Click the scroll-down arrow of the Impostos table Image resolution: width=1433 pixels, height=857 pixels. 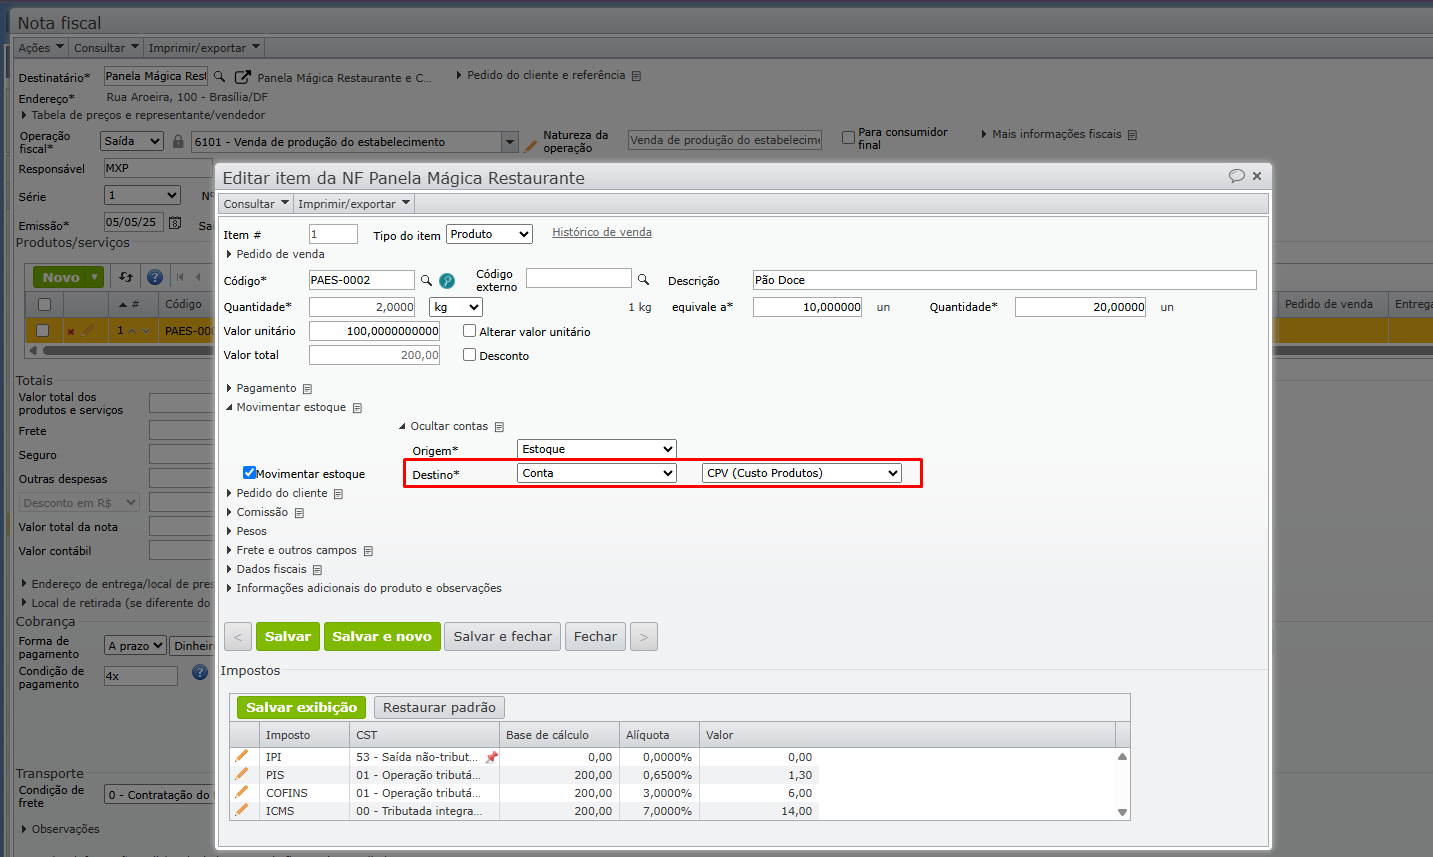(x=1122, y=812)
